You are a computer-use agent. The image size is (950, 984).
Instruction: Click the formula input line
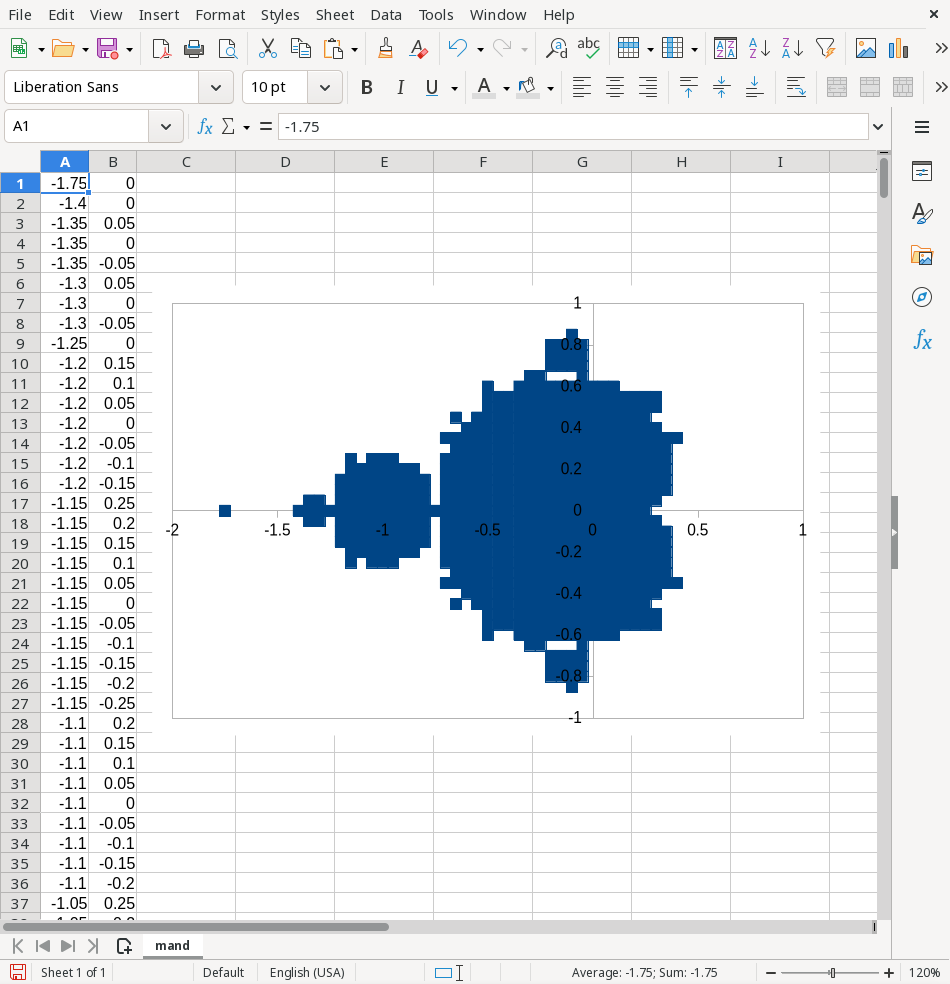(574, 127)
